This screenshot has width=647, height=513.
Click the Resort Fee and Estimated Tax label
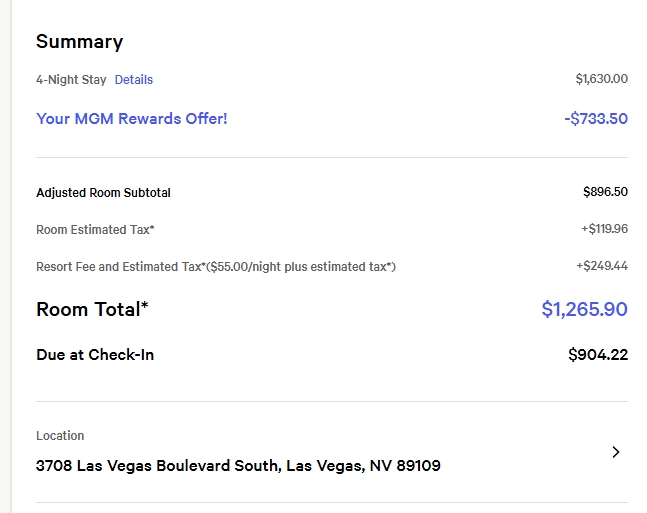[120, 267]
